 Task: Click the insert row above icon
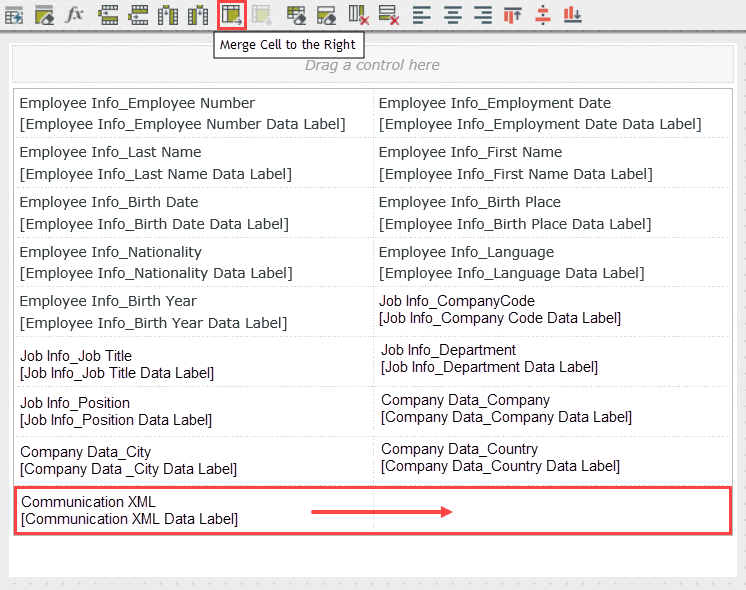[108, 15]
